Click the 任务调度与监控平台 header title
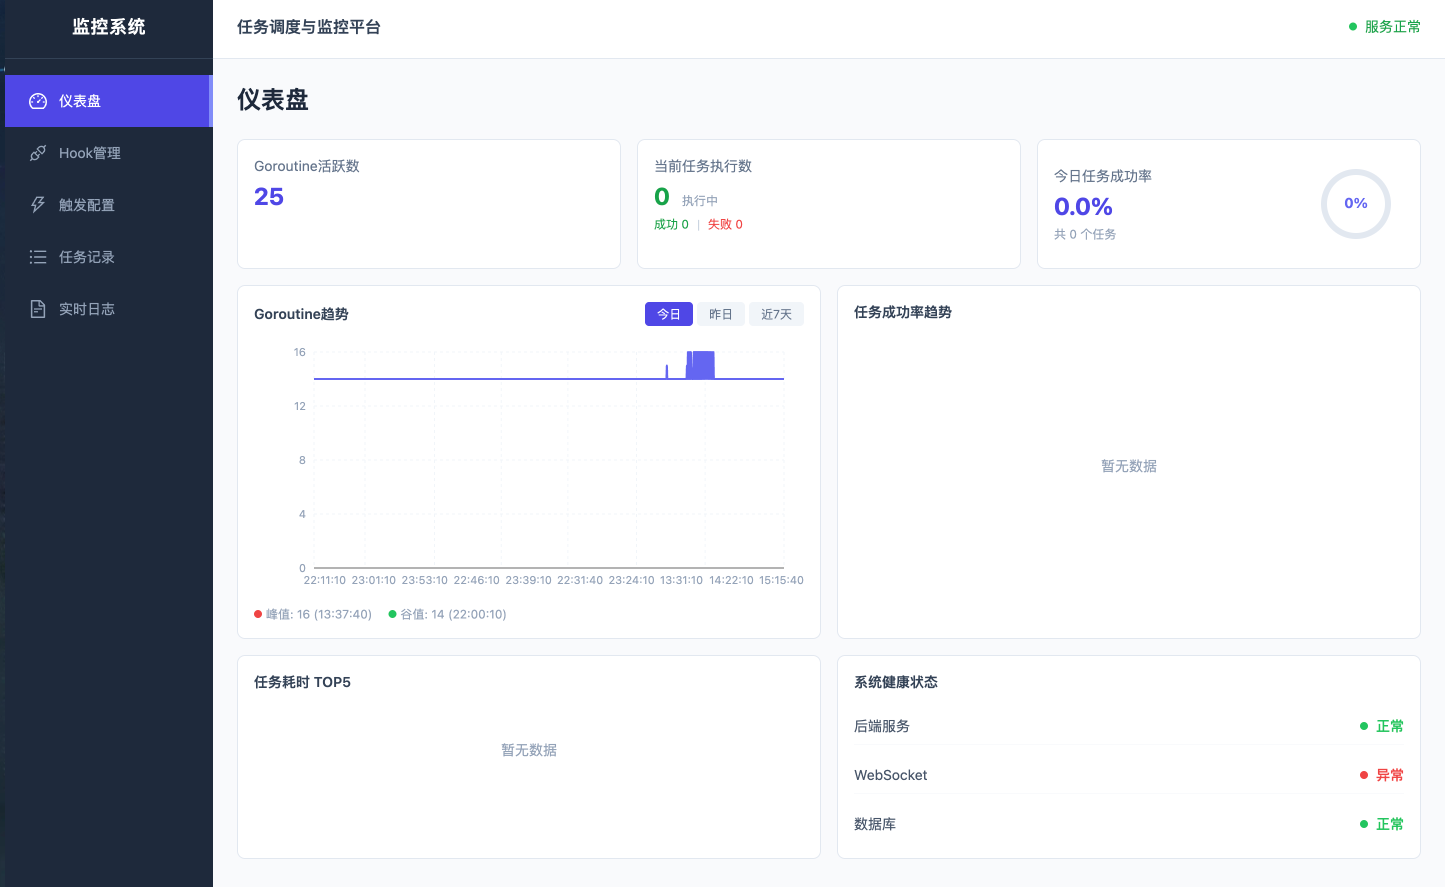Screen dimensions: 1445x887 (309, 27)
